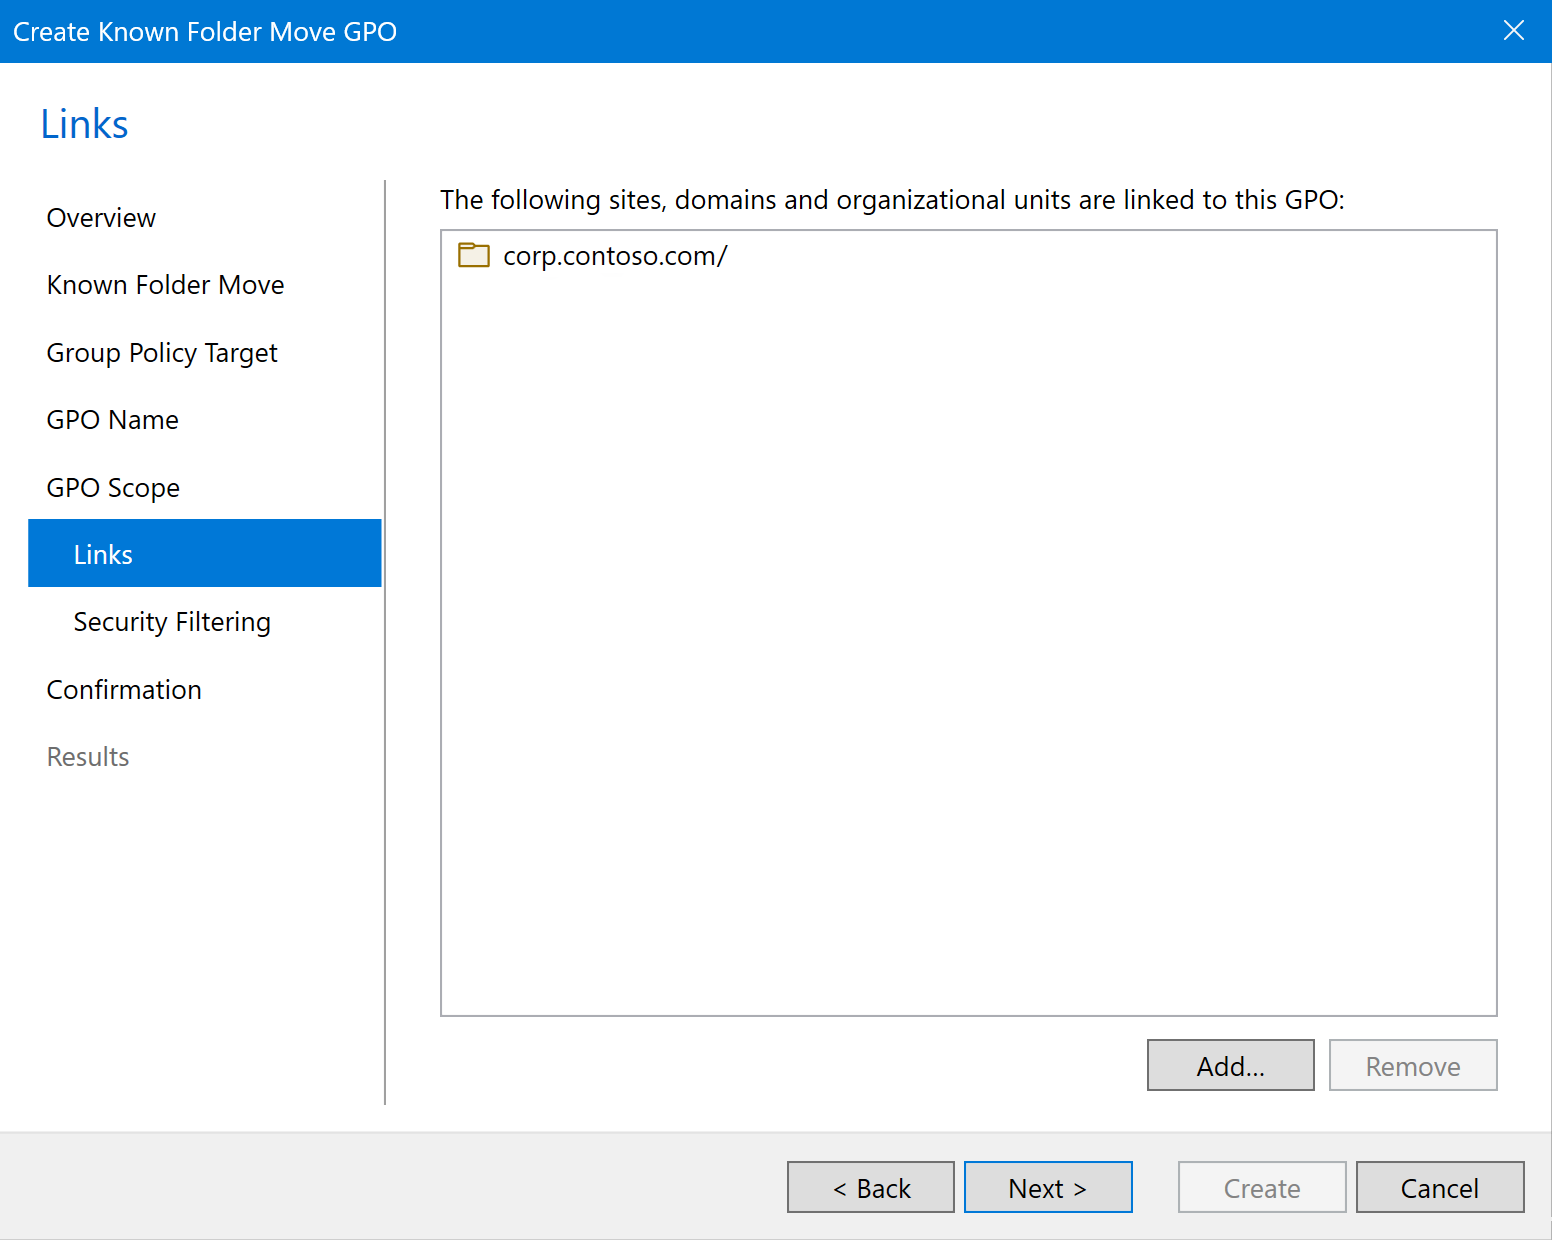Open the Known Folder Move step

[x=165, y=285]
